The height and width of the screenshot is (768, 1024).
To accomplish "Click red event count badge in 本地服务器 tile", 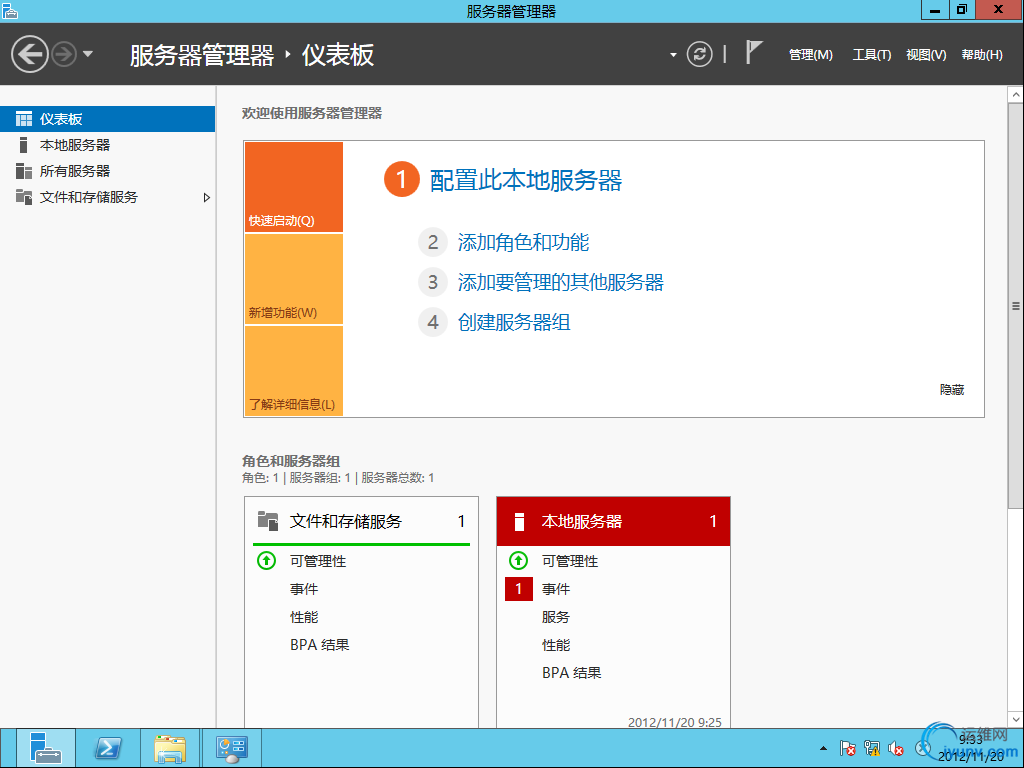I will [519, 589].
